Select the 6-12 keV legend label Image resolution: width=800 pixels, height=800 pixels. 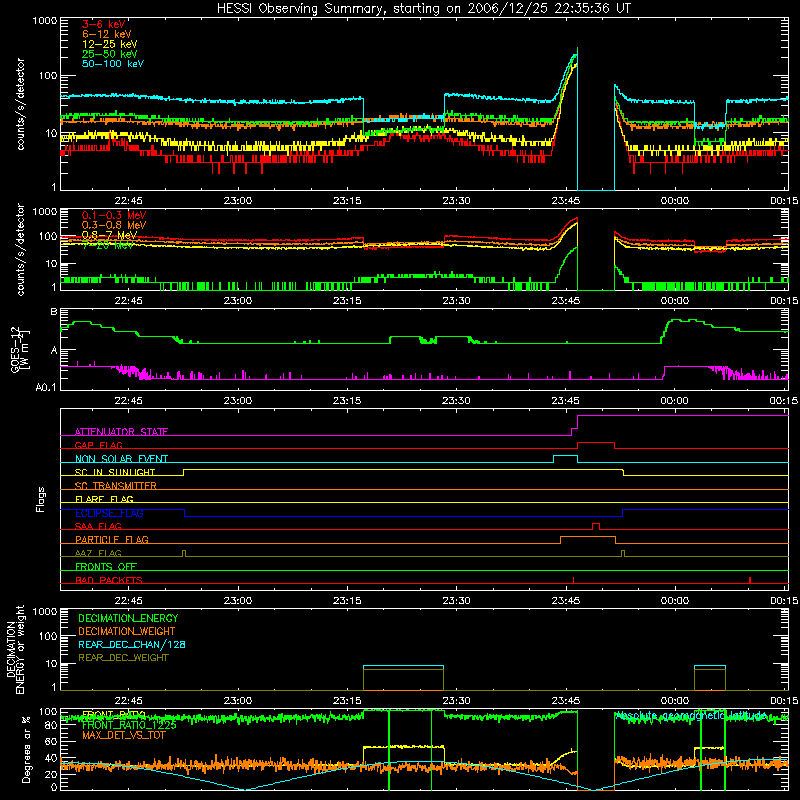[107, 34]
